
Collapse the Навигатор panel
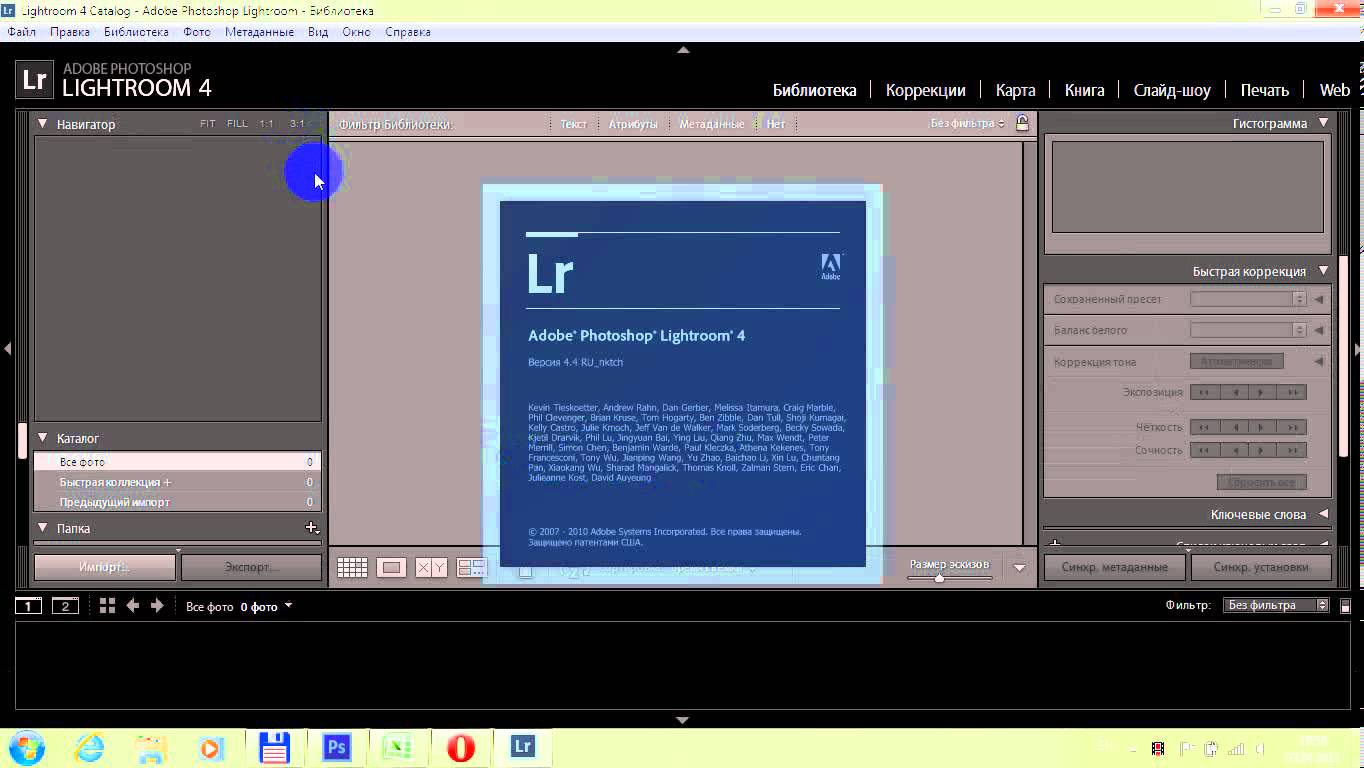(43, 124)
